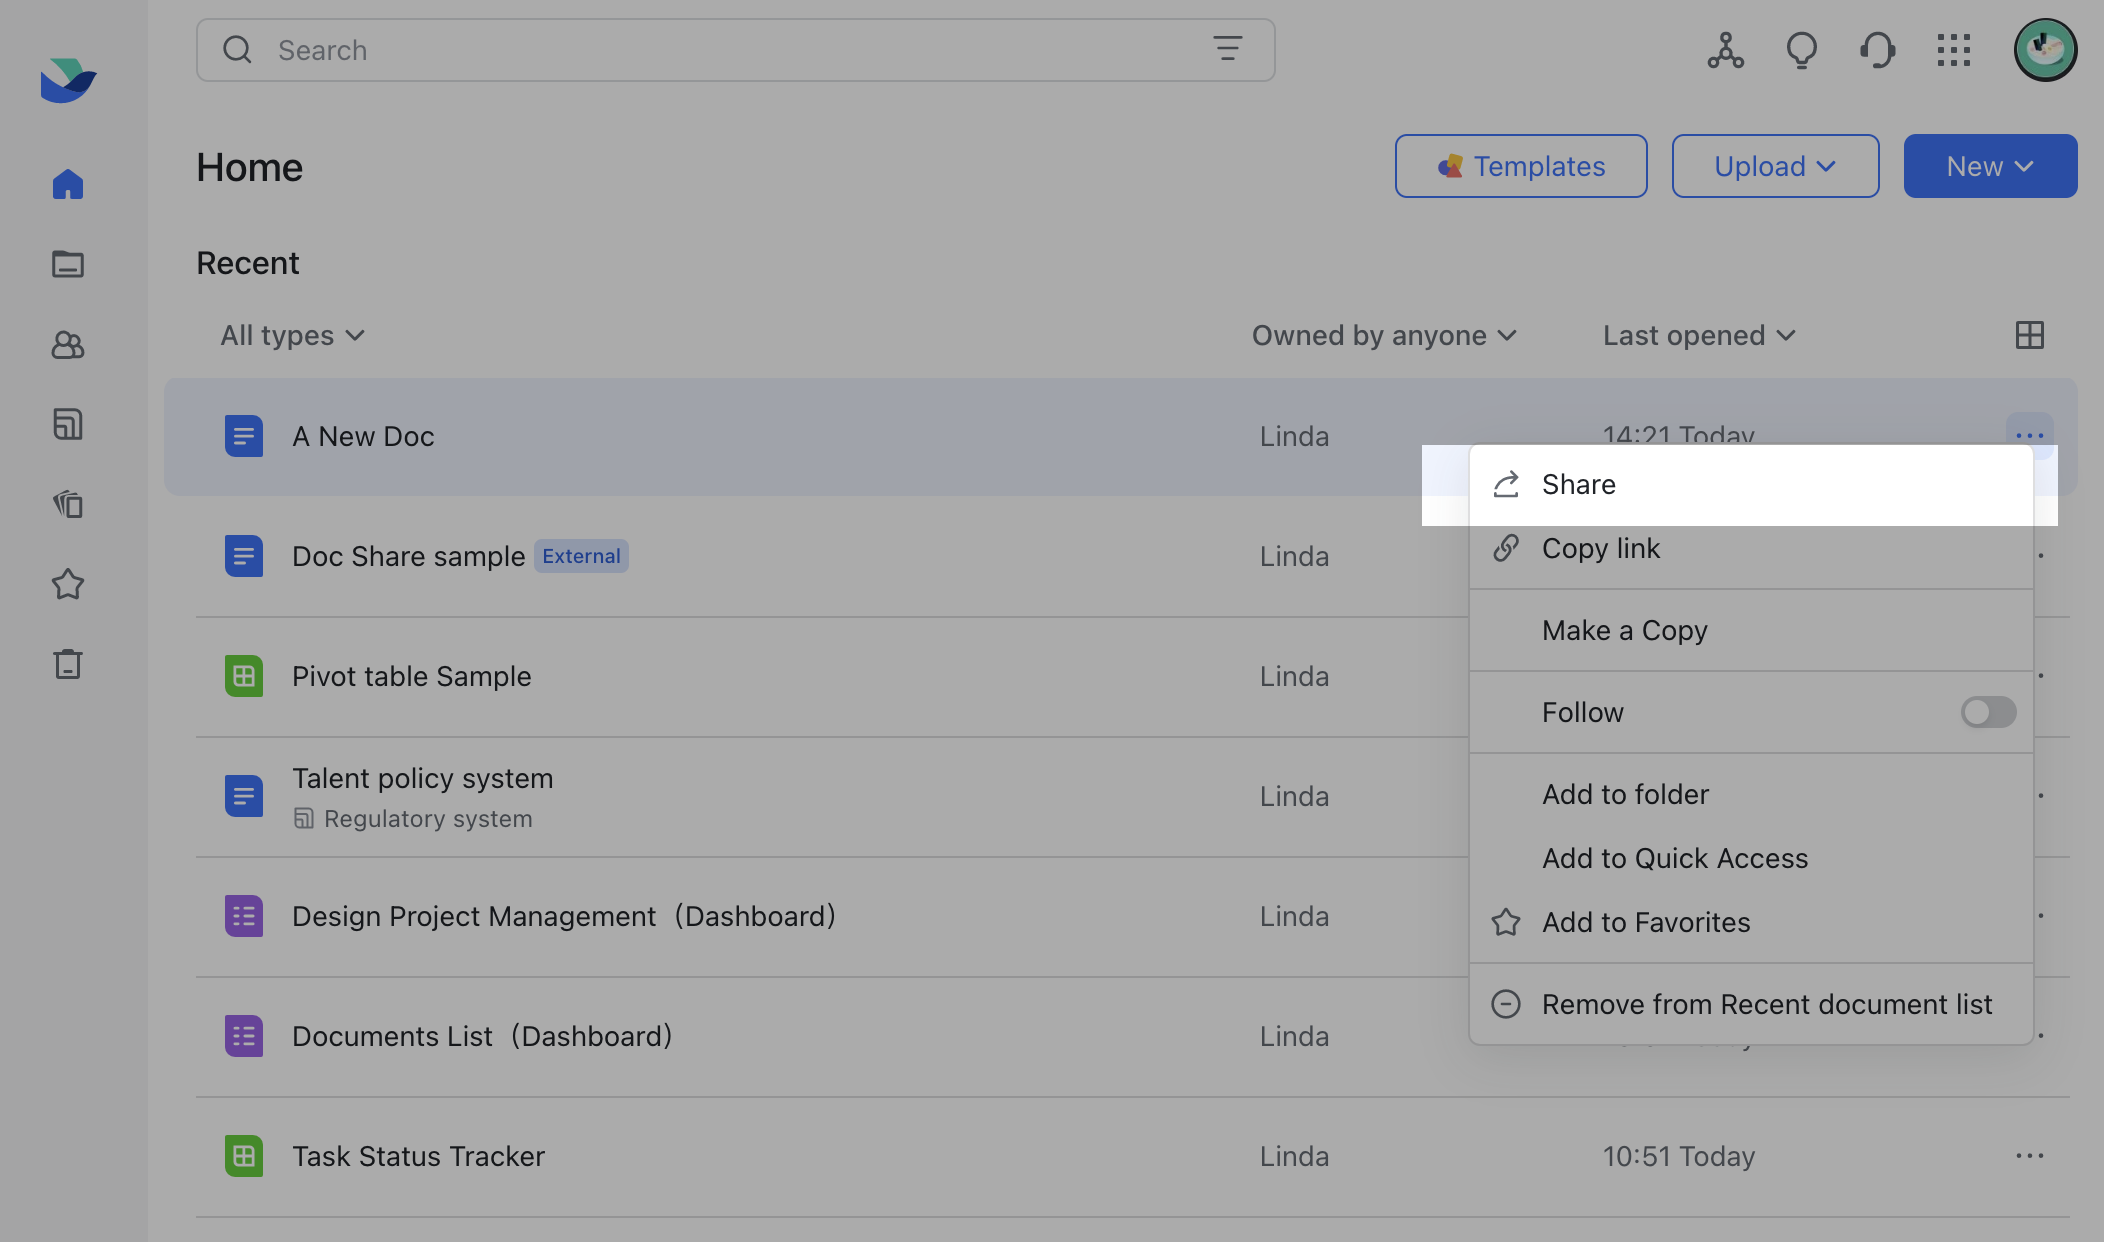Open the app launcher grid icon
Viewport: 2104px width, 1242px height.
click(1953, 50)
